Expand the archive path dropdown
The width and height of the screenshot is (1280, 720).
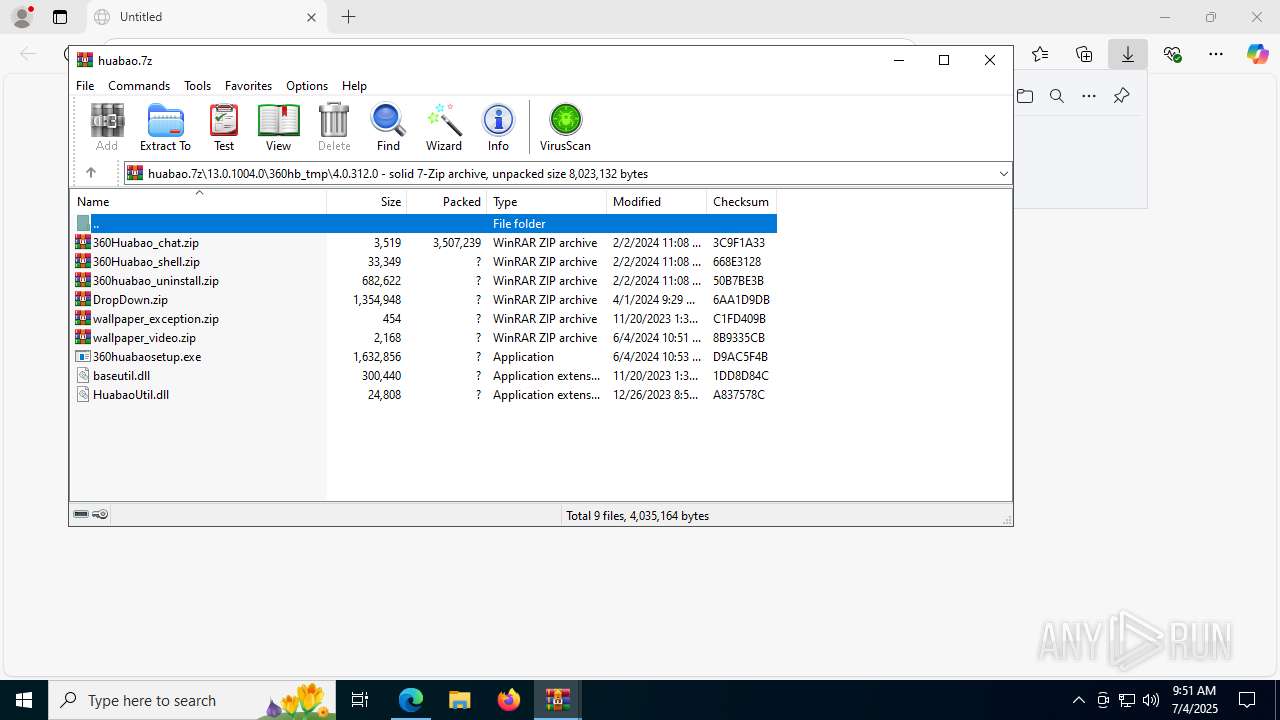pos(1003,174)
